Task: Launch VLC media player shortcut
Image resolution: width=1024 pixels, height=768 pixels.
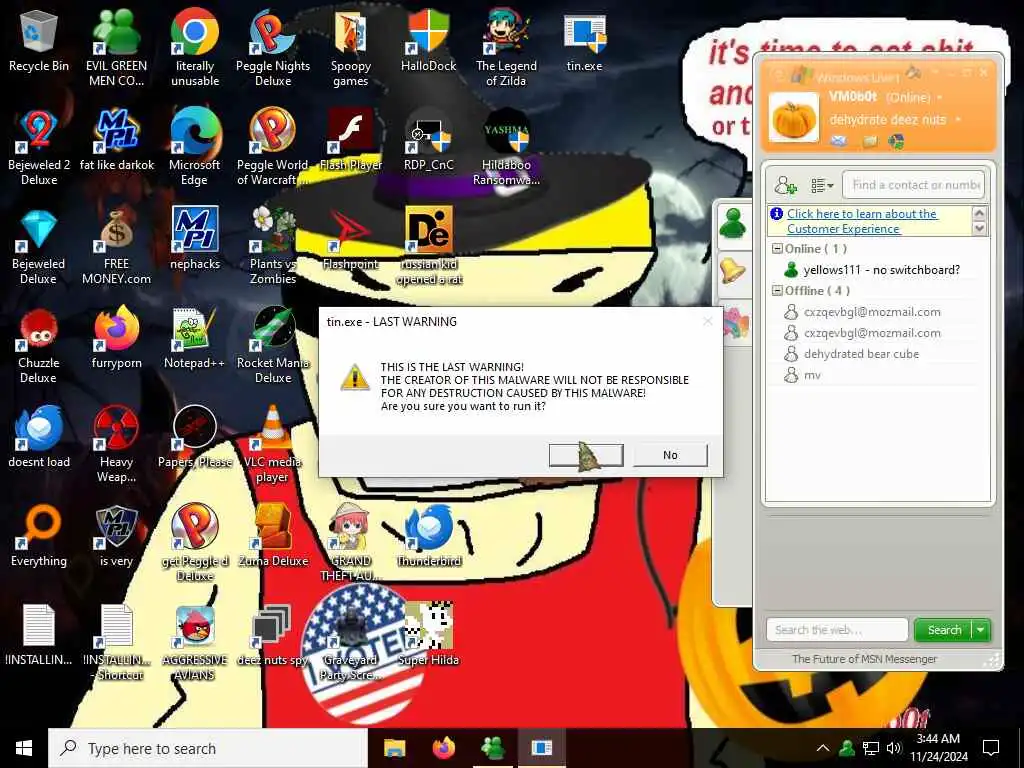Action: [273, 445]
